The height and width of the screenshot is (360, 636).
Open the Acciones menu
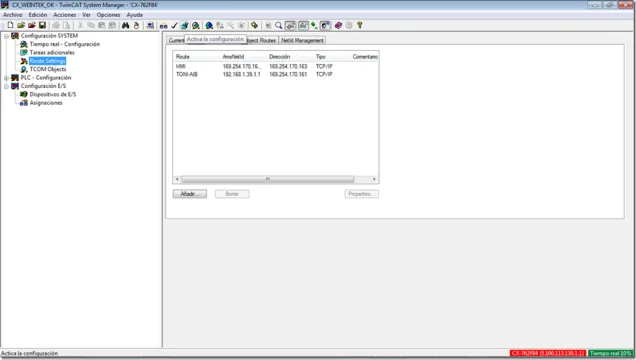(x=64, y=15)
